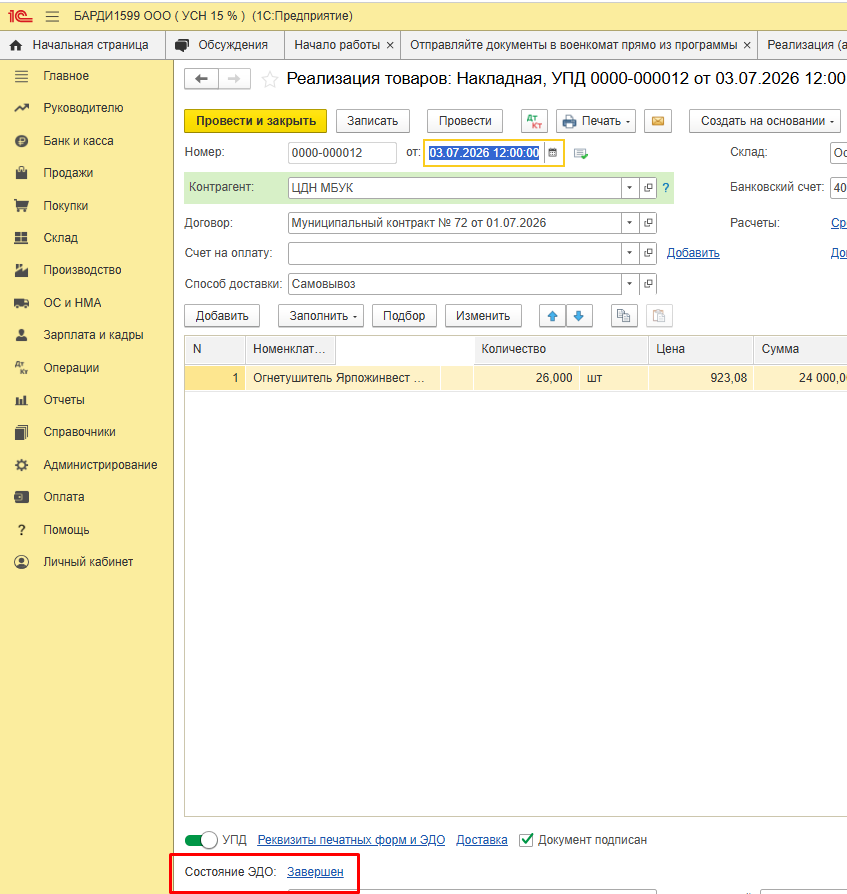This screenshot has height=894, width=847.
Task: Open the 1C main menu hamburger icon
Action: (x=52, y=16)
